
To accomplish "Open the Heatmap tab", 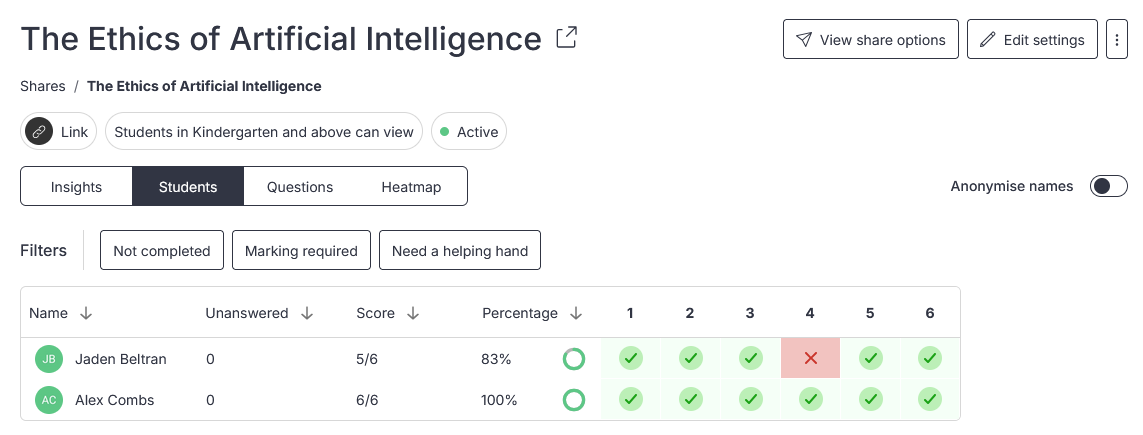I will (x=411, y=187).
